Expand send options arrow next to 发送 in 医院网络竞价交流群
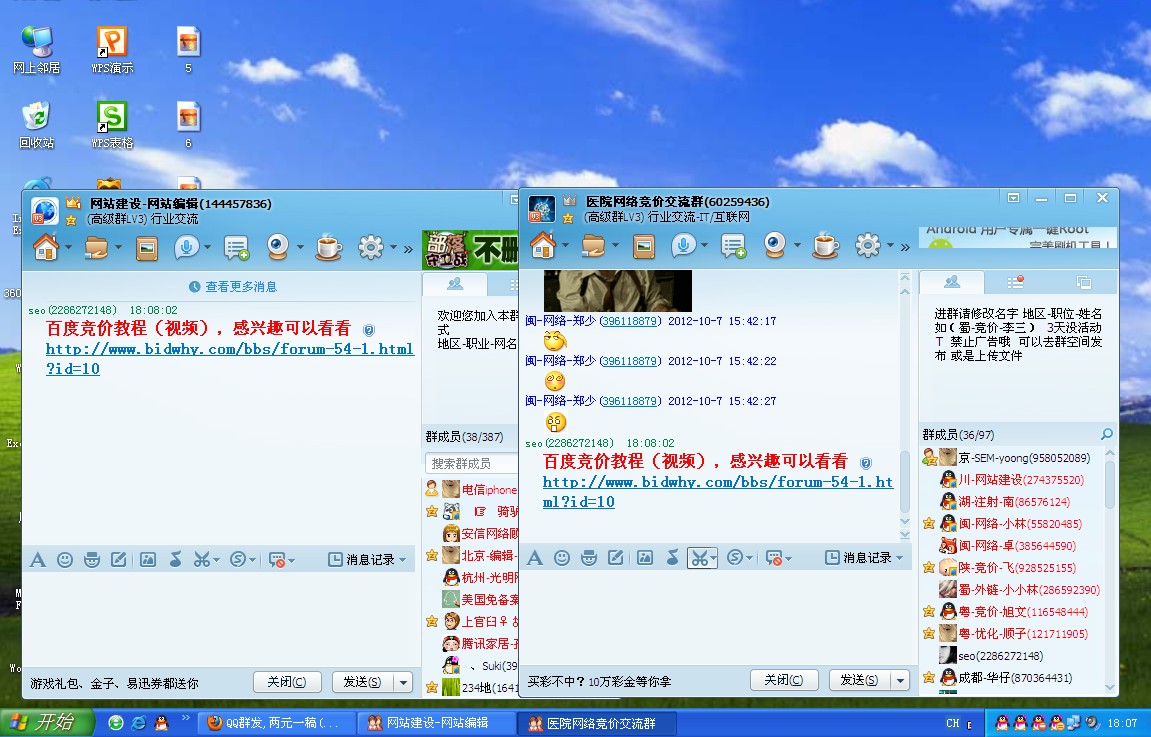This screenshot has width=1151, height=737. 901,680
